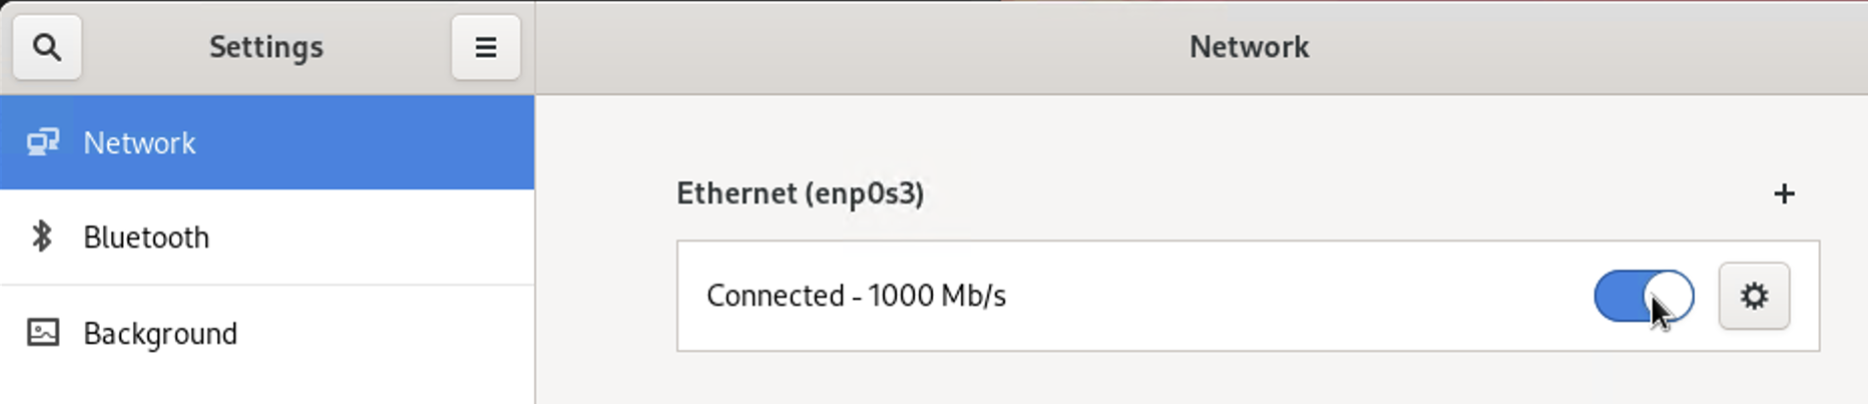This screenshot has height=404, width=1868.
Task: Click the Settings title in the header
Action: pyautogui.click(x=266, y=47)
